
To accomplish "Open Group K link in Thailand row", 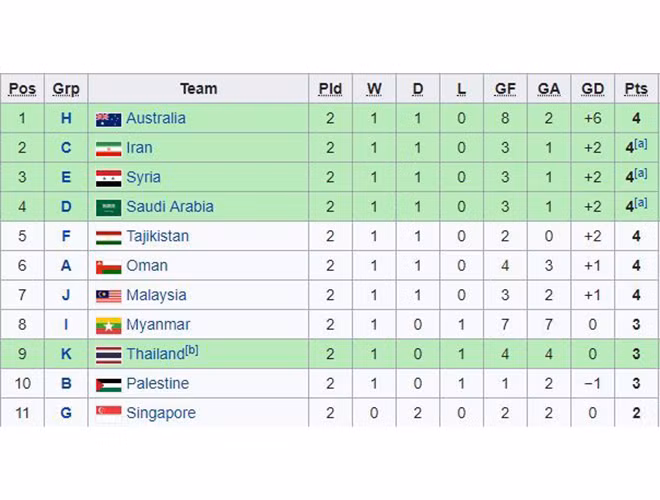I will click(66, 354).
